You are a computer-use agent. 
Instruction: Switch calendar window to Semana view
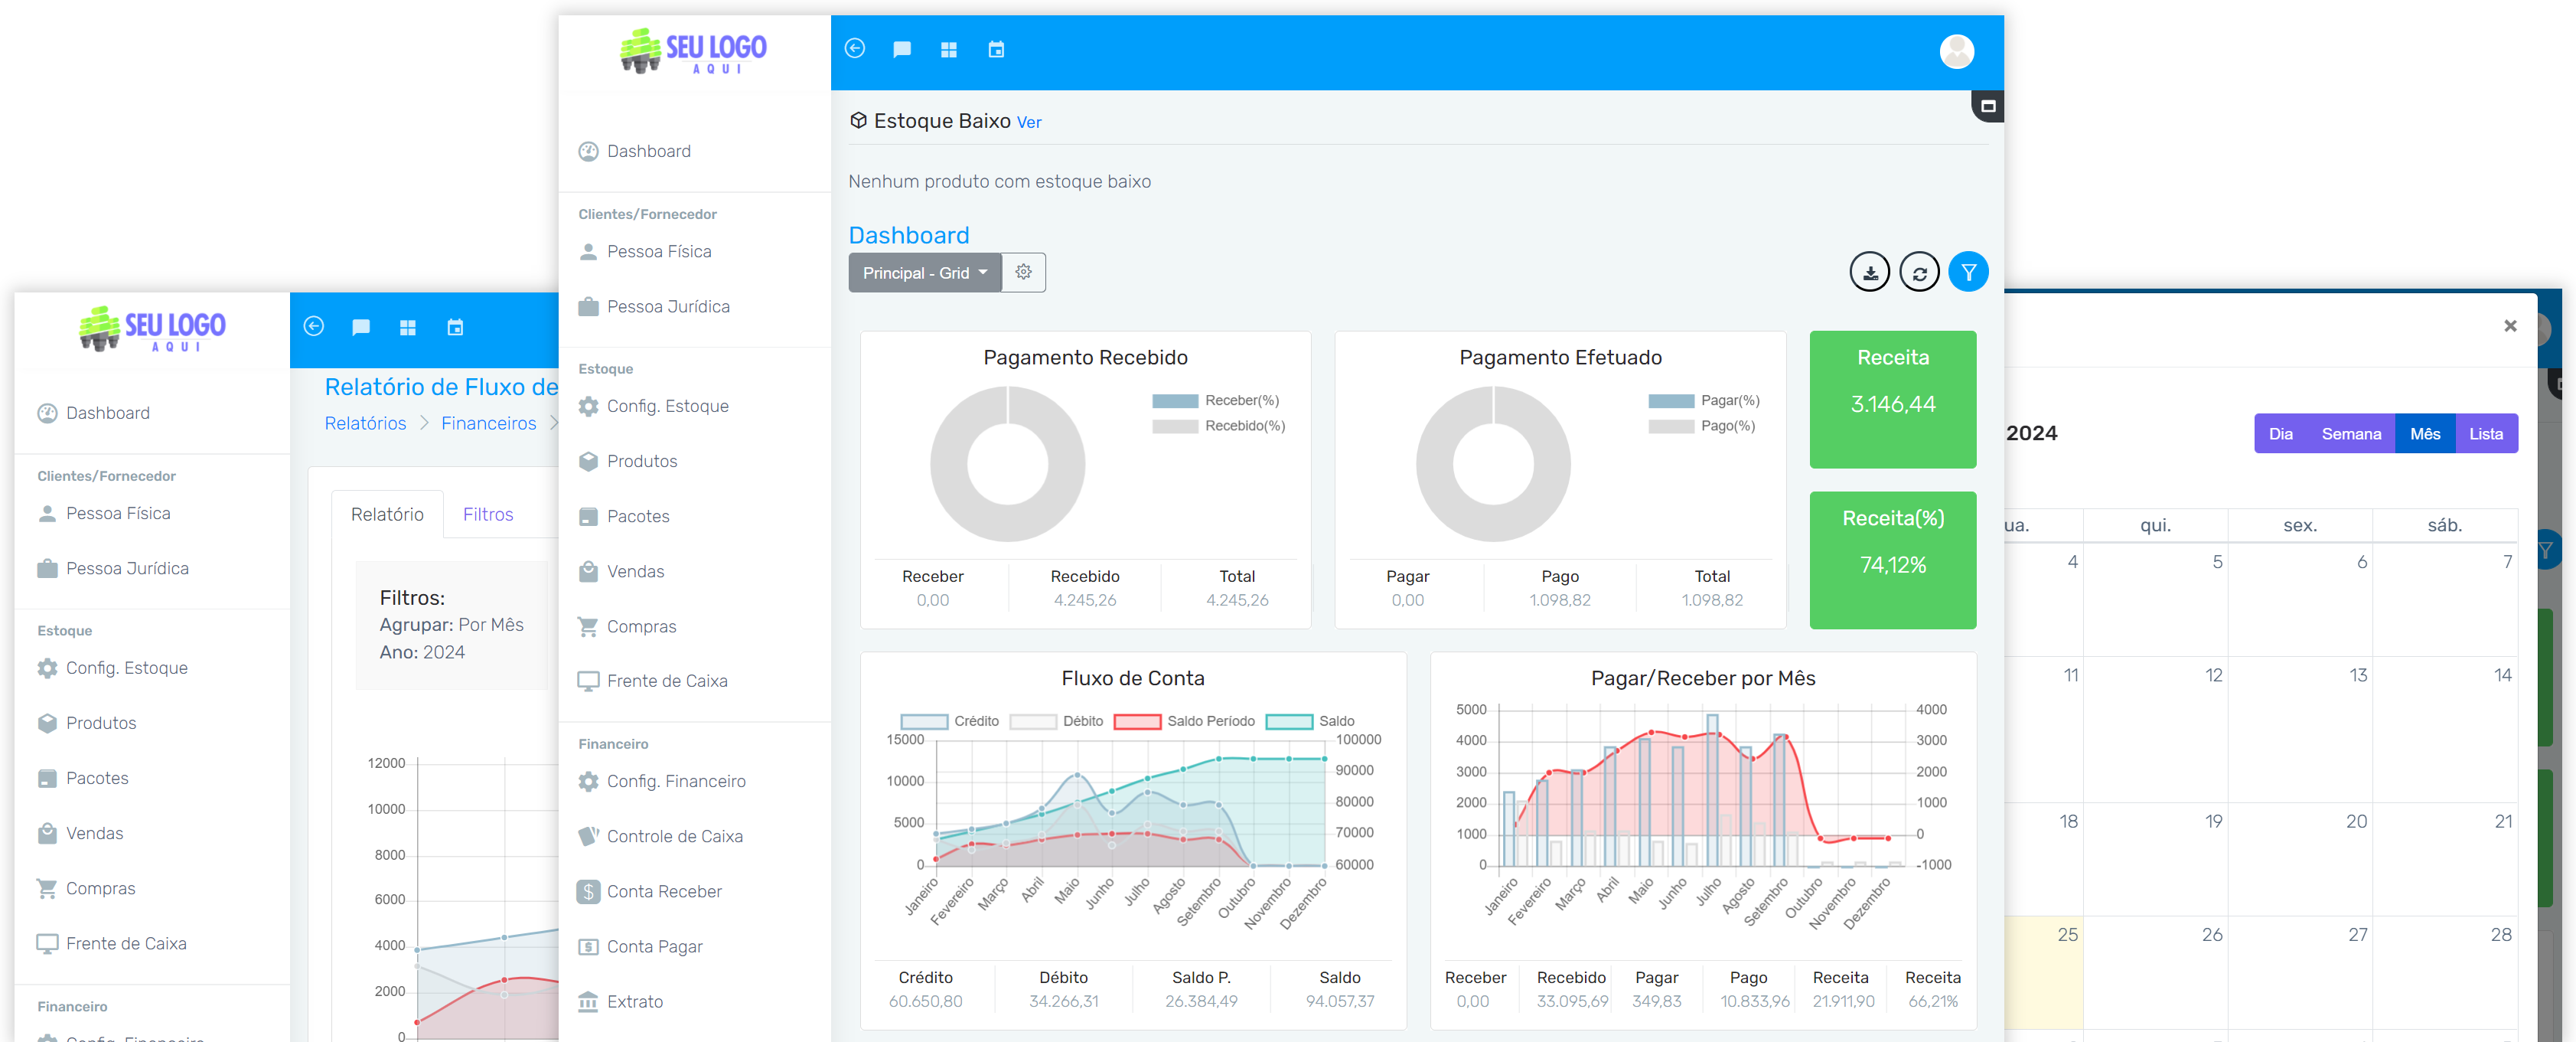[x=2351, y=434]
